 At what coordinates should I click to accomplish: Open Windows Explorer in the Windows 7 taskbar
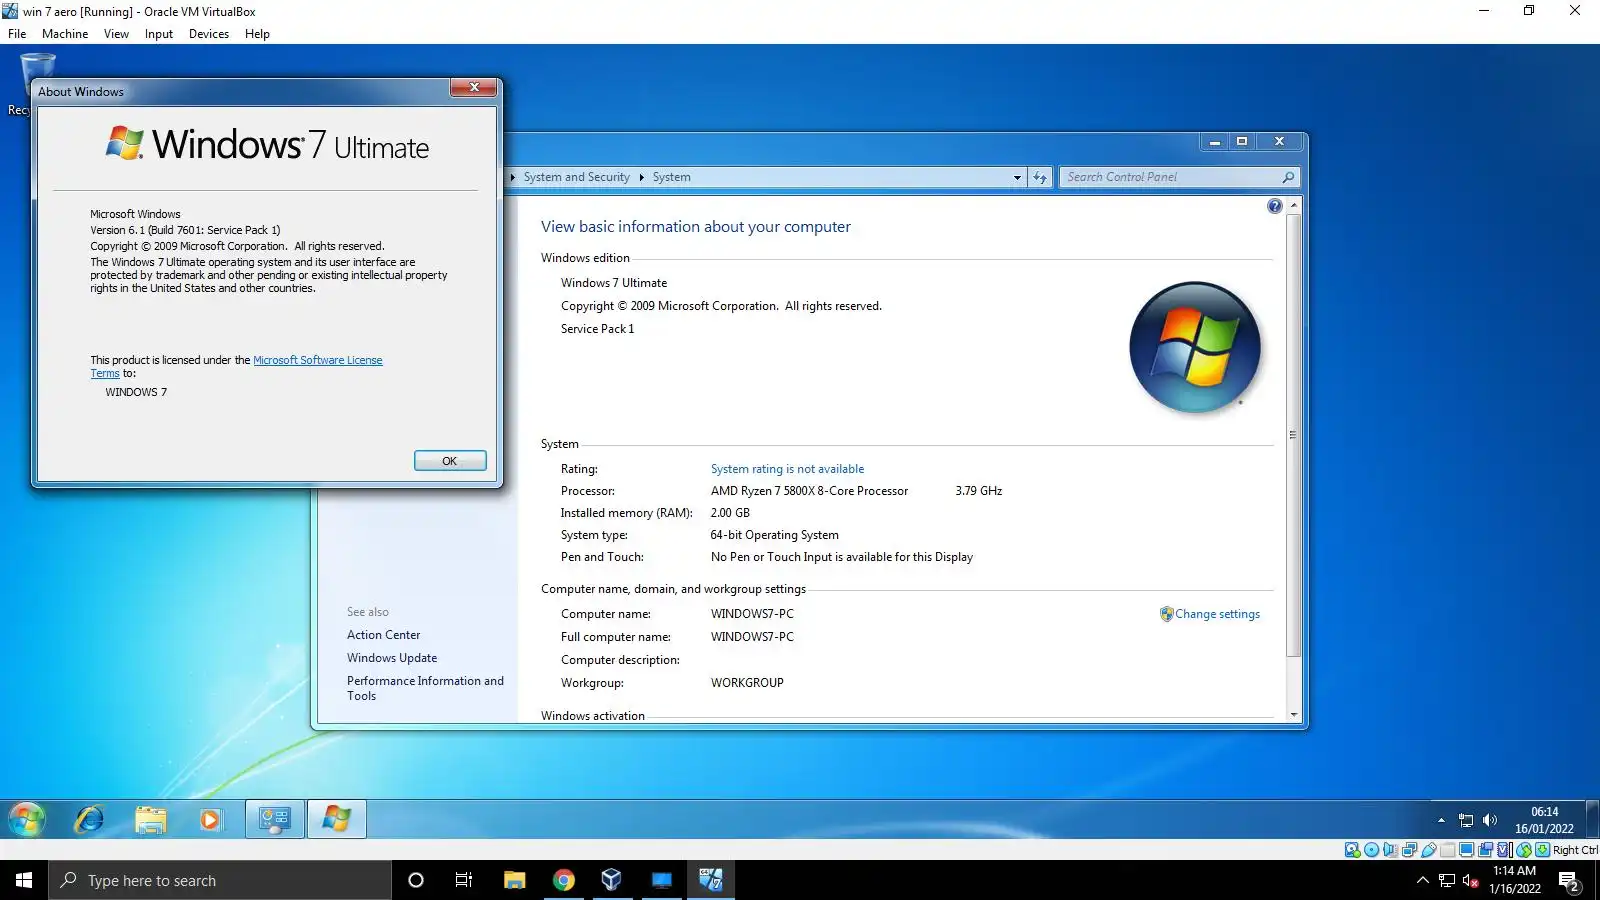pos(151,820)
